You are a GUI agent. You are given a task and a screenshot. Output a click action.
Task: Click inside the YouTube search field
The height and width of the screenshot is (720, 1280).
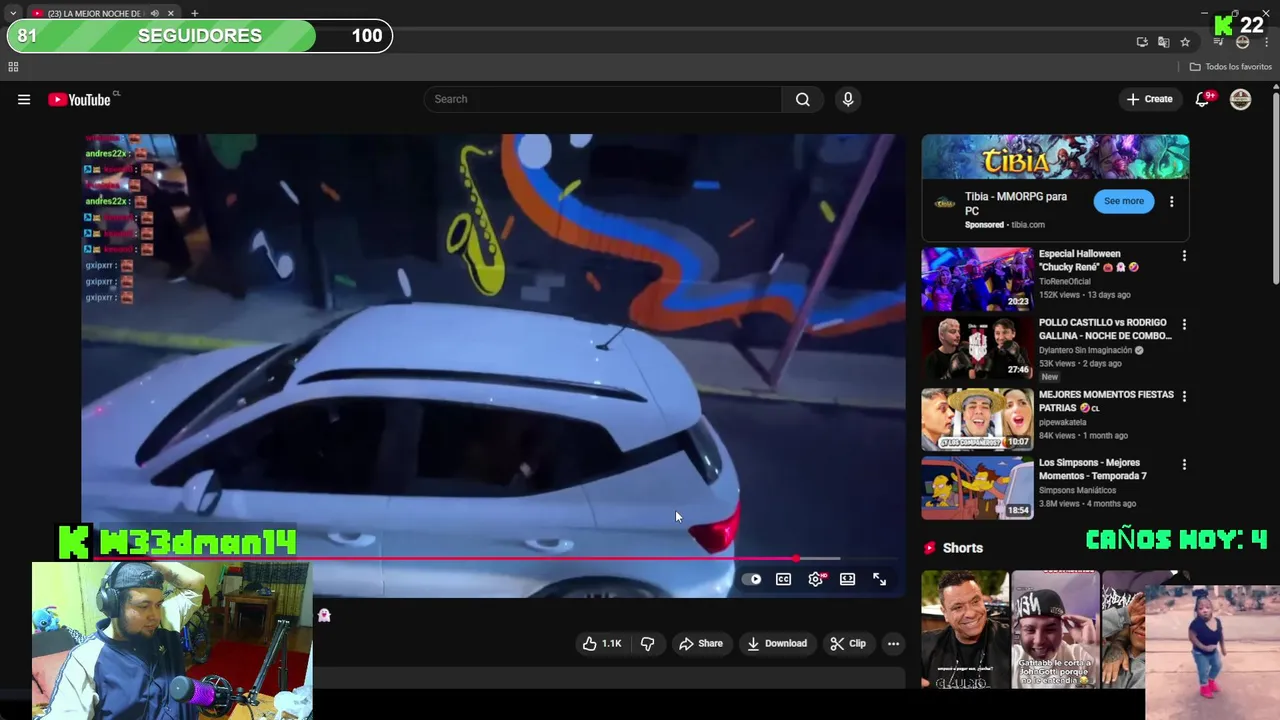603,99
